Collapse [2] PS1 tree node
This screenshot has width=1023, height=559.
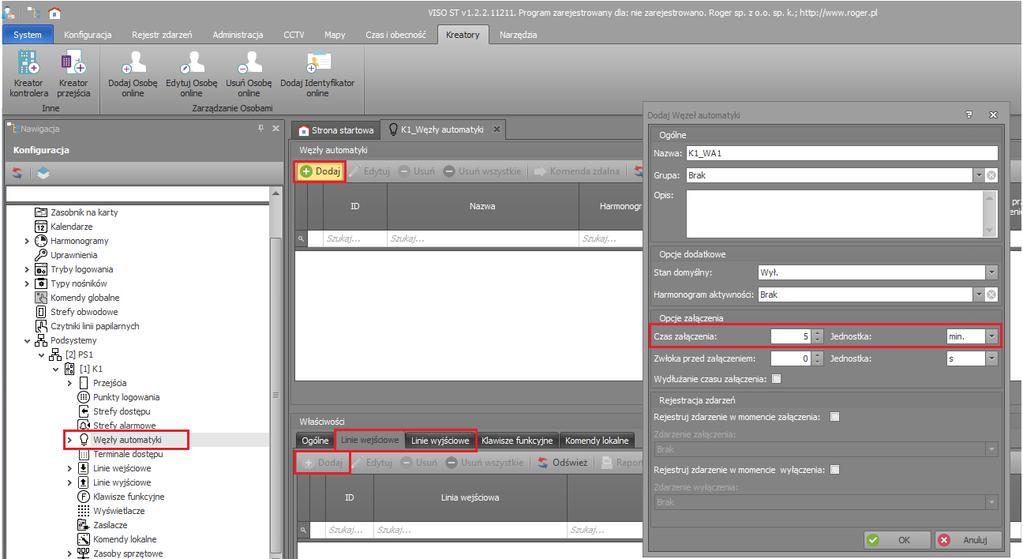point(41,355)
